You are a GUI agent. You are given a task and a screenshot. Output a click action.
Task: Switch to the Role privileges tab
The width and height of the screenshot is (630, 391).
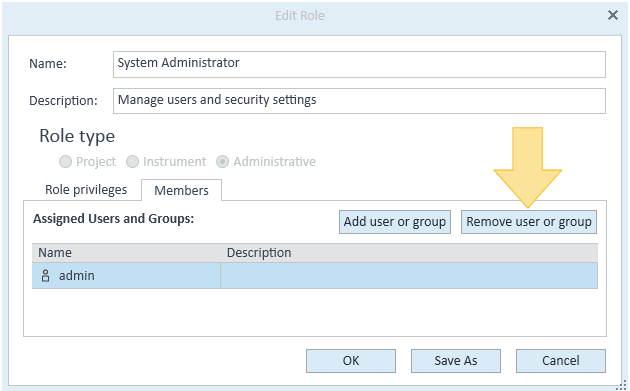pyautogui.click(x=86, y=190)
